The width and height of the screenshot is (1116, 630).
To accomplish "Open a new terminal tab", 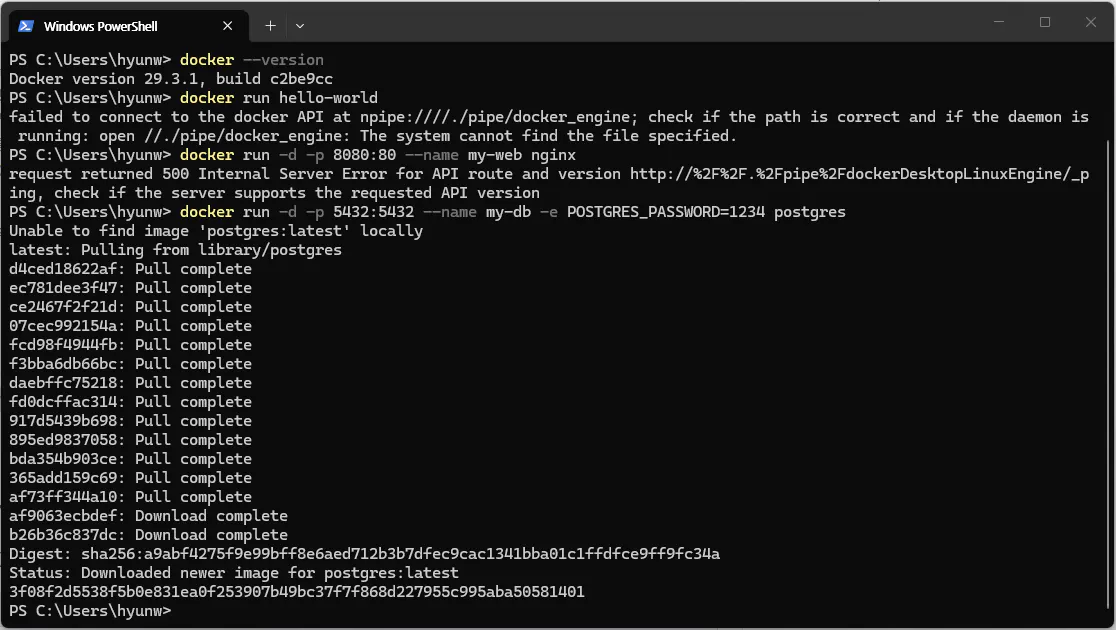I will (x=270, y=26).
